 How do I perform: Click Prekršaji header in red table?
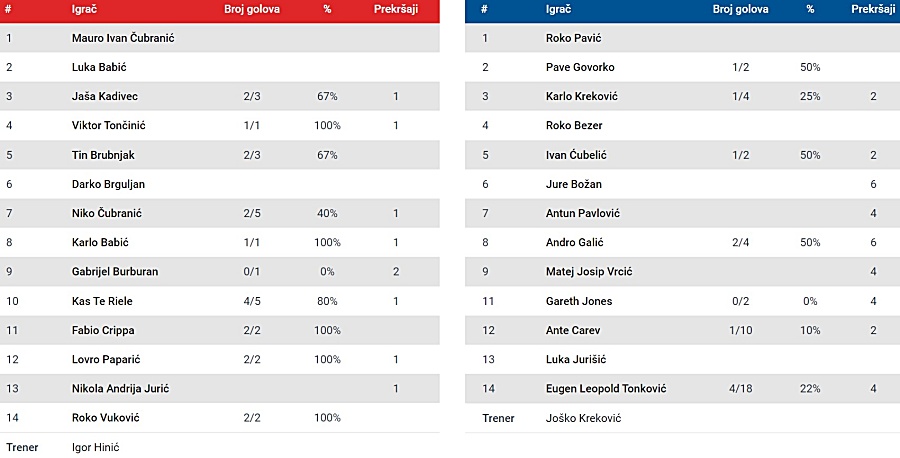tap(396, 9)
